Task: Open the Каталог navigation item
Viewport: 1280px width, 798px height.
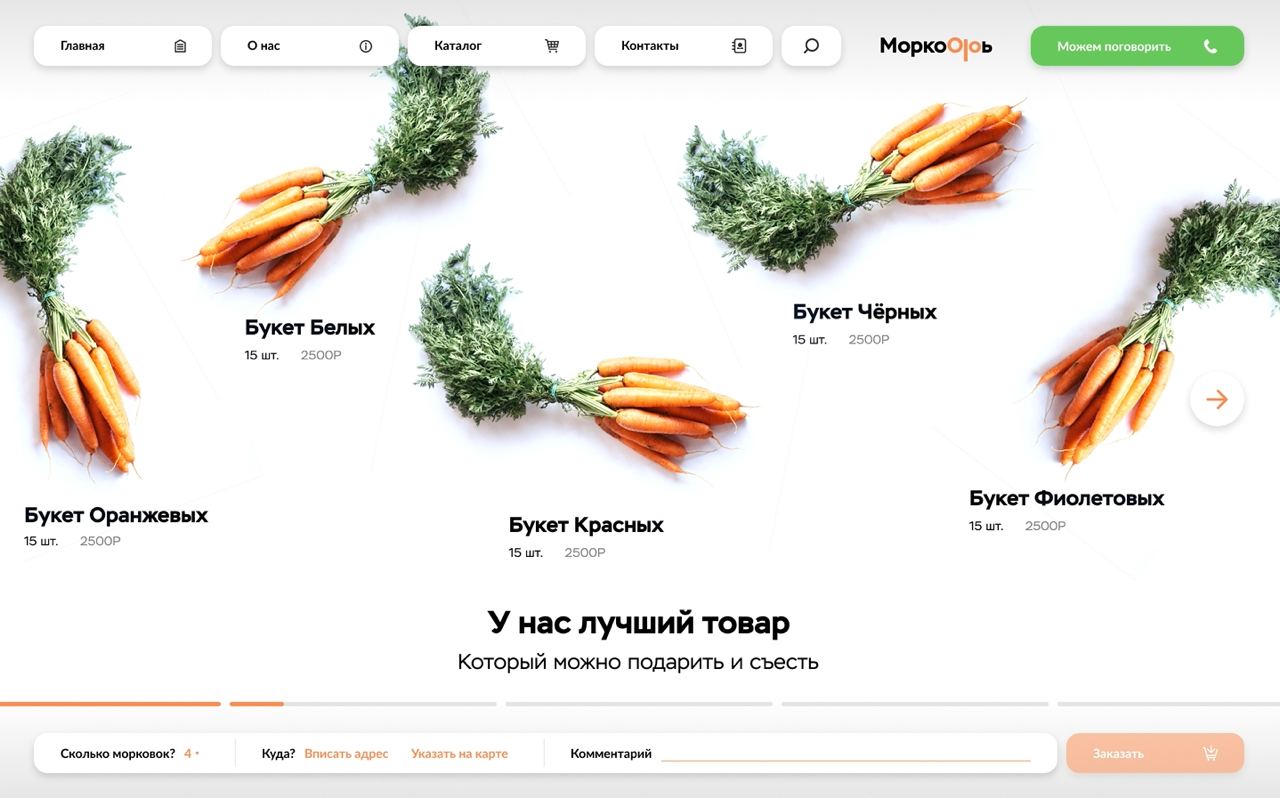Action: (x=496, y=46)
